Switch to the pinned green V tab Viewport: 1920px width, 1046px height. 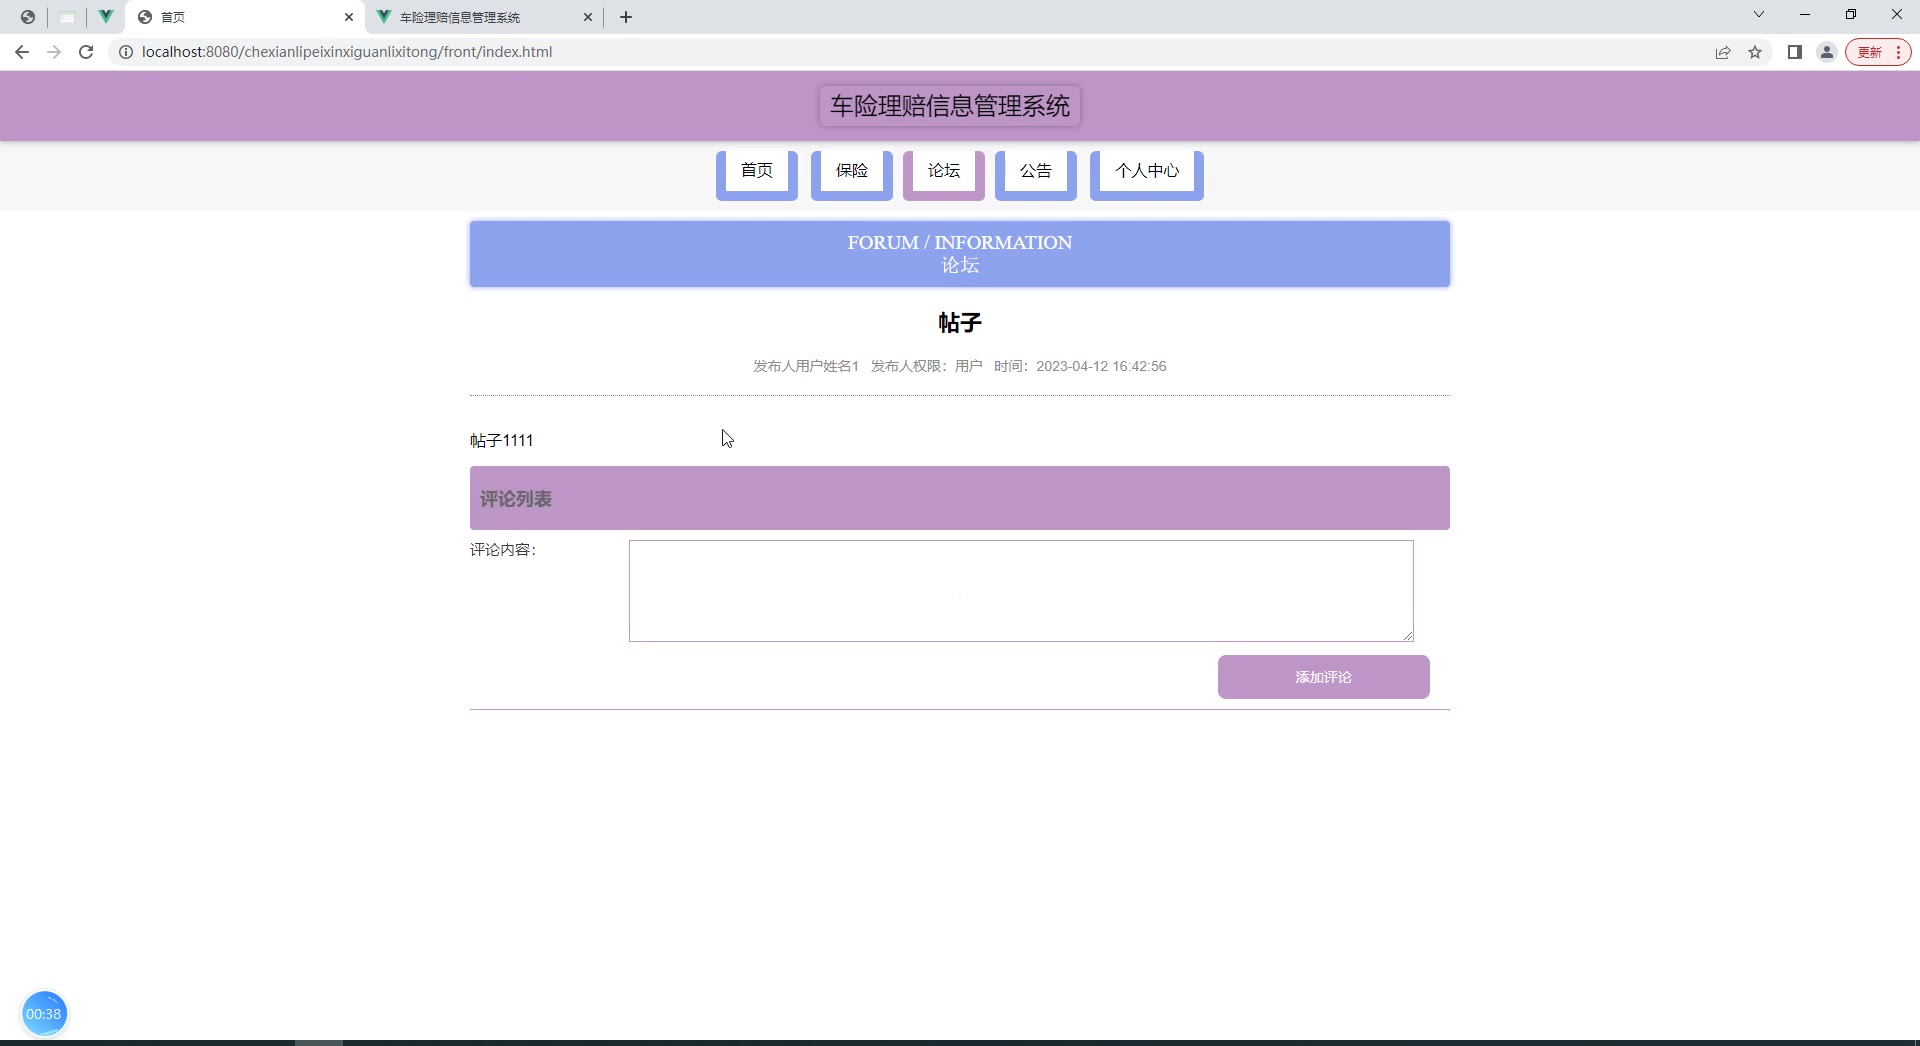(105, 17)
